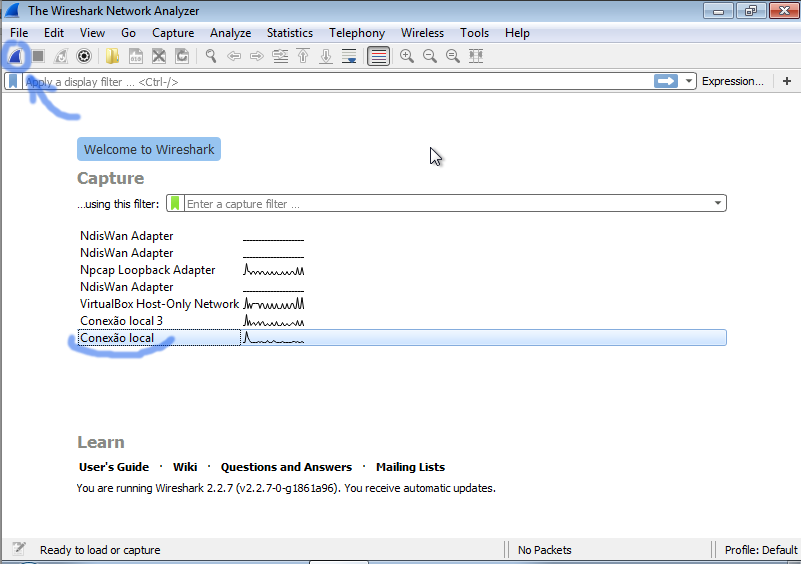This screenshot has height=564, width=801.
Task: Open the Help menu
Action: [517, 33]
